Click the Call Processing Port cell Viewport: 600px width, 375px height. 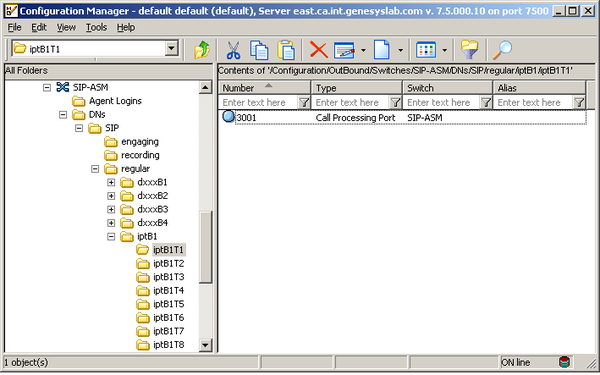[x=355, y=117]
